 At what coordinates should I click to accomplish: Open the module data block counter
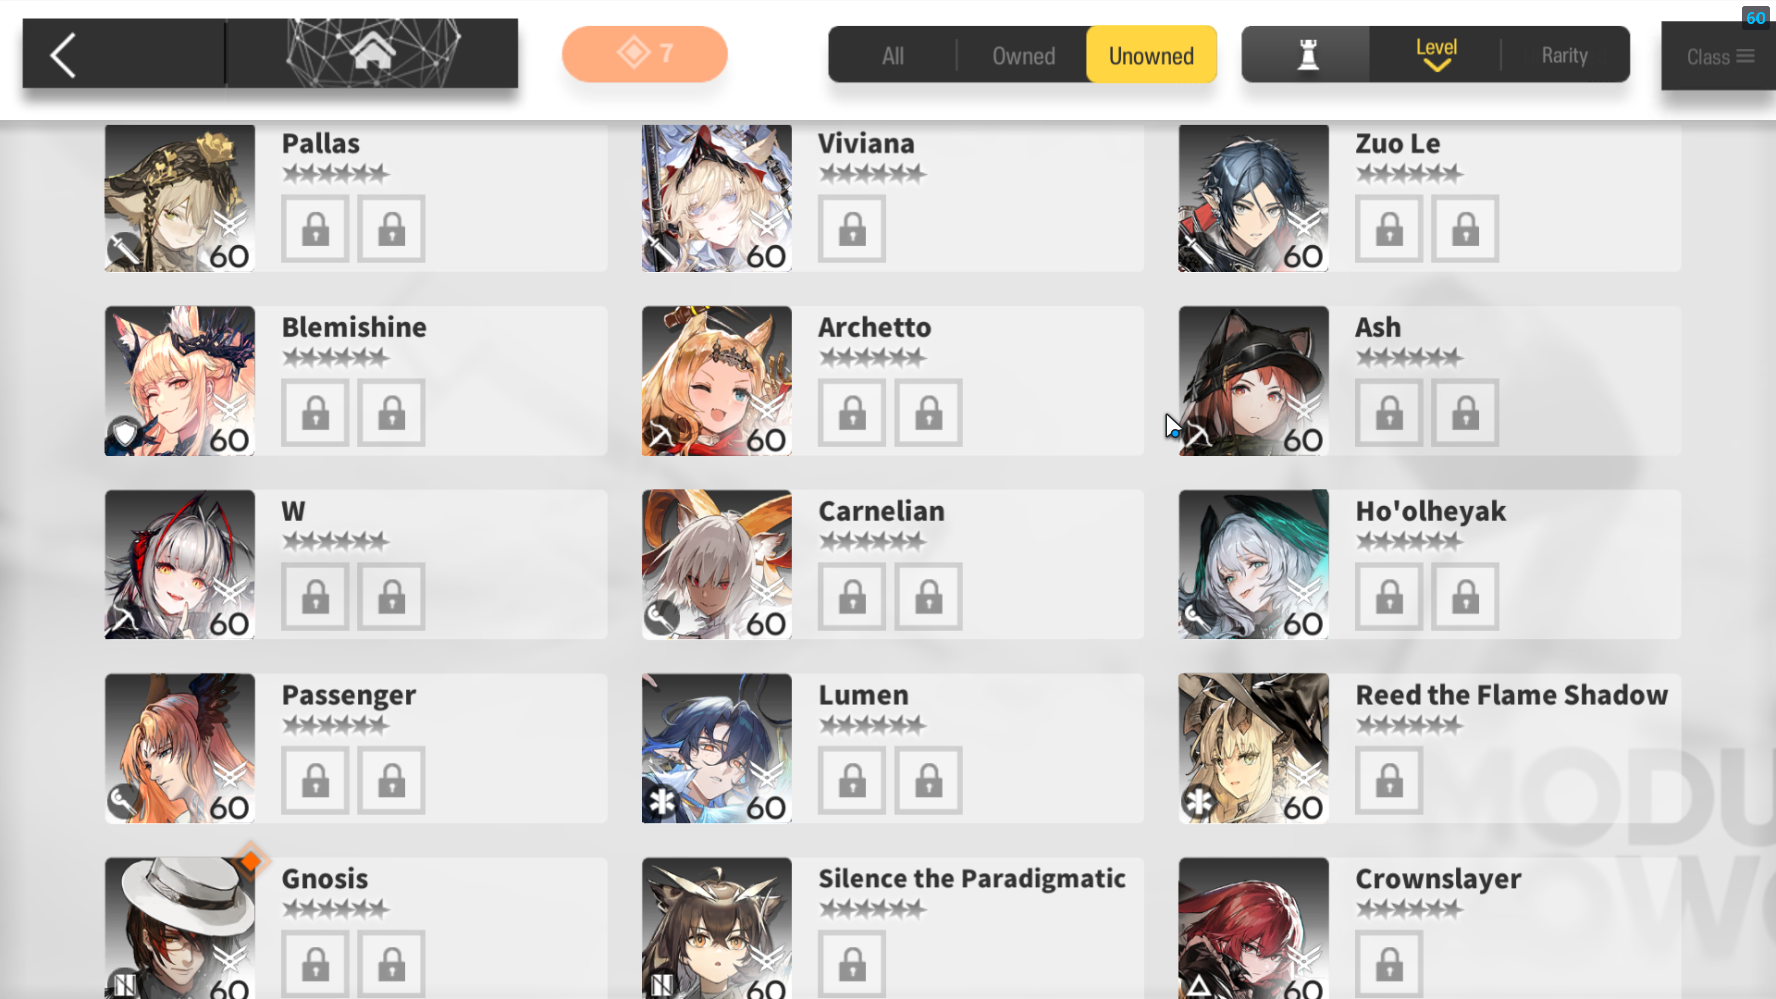645,54
